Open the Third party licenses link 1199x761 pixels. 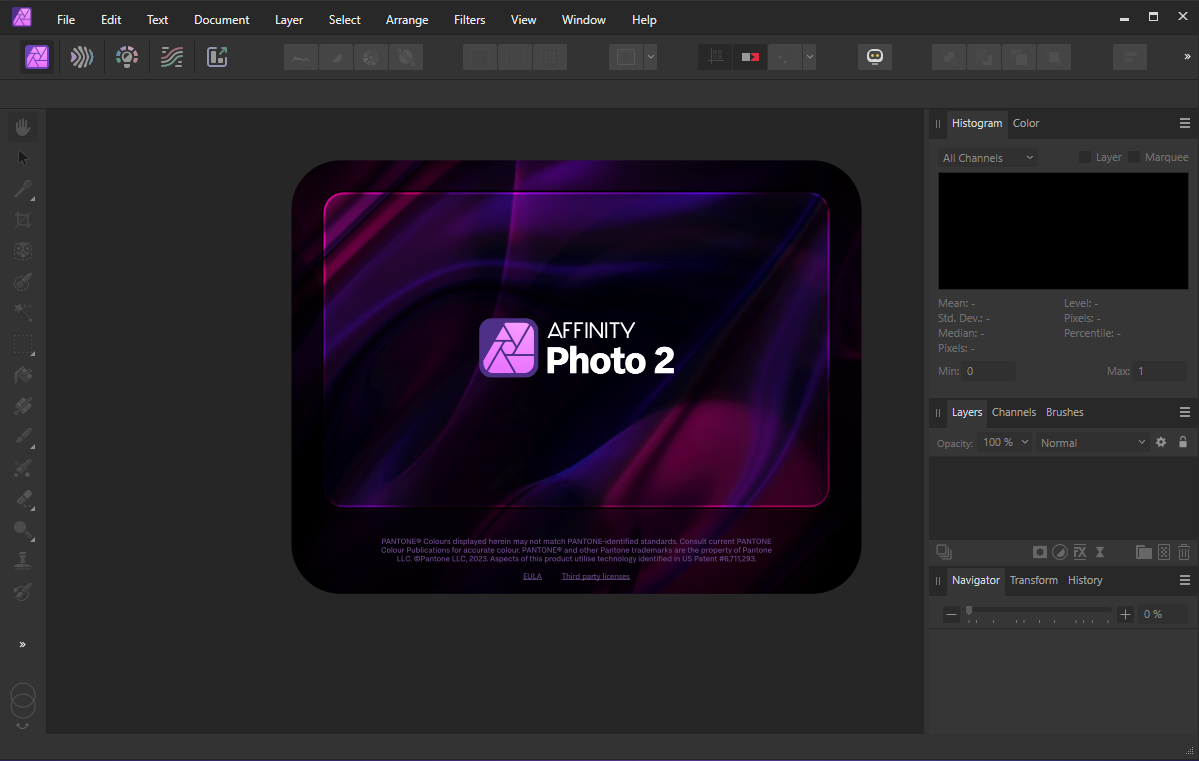click(x=596, y=577)
